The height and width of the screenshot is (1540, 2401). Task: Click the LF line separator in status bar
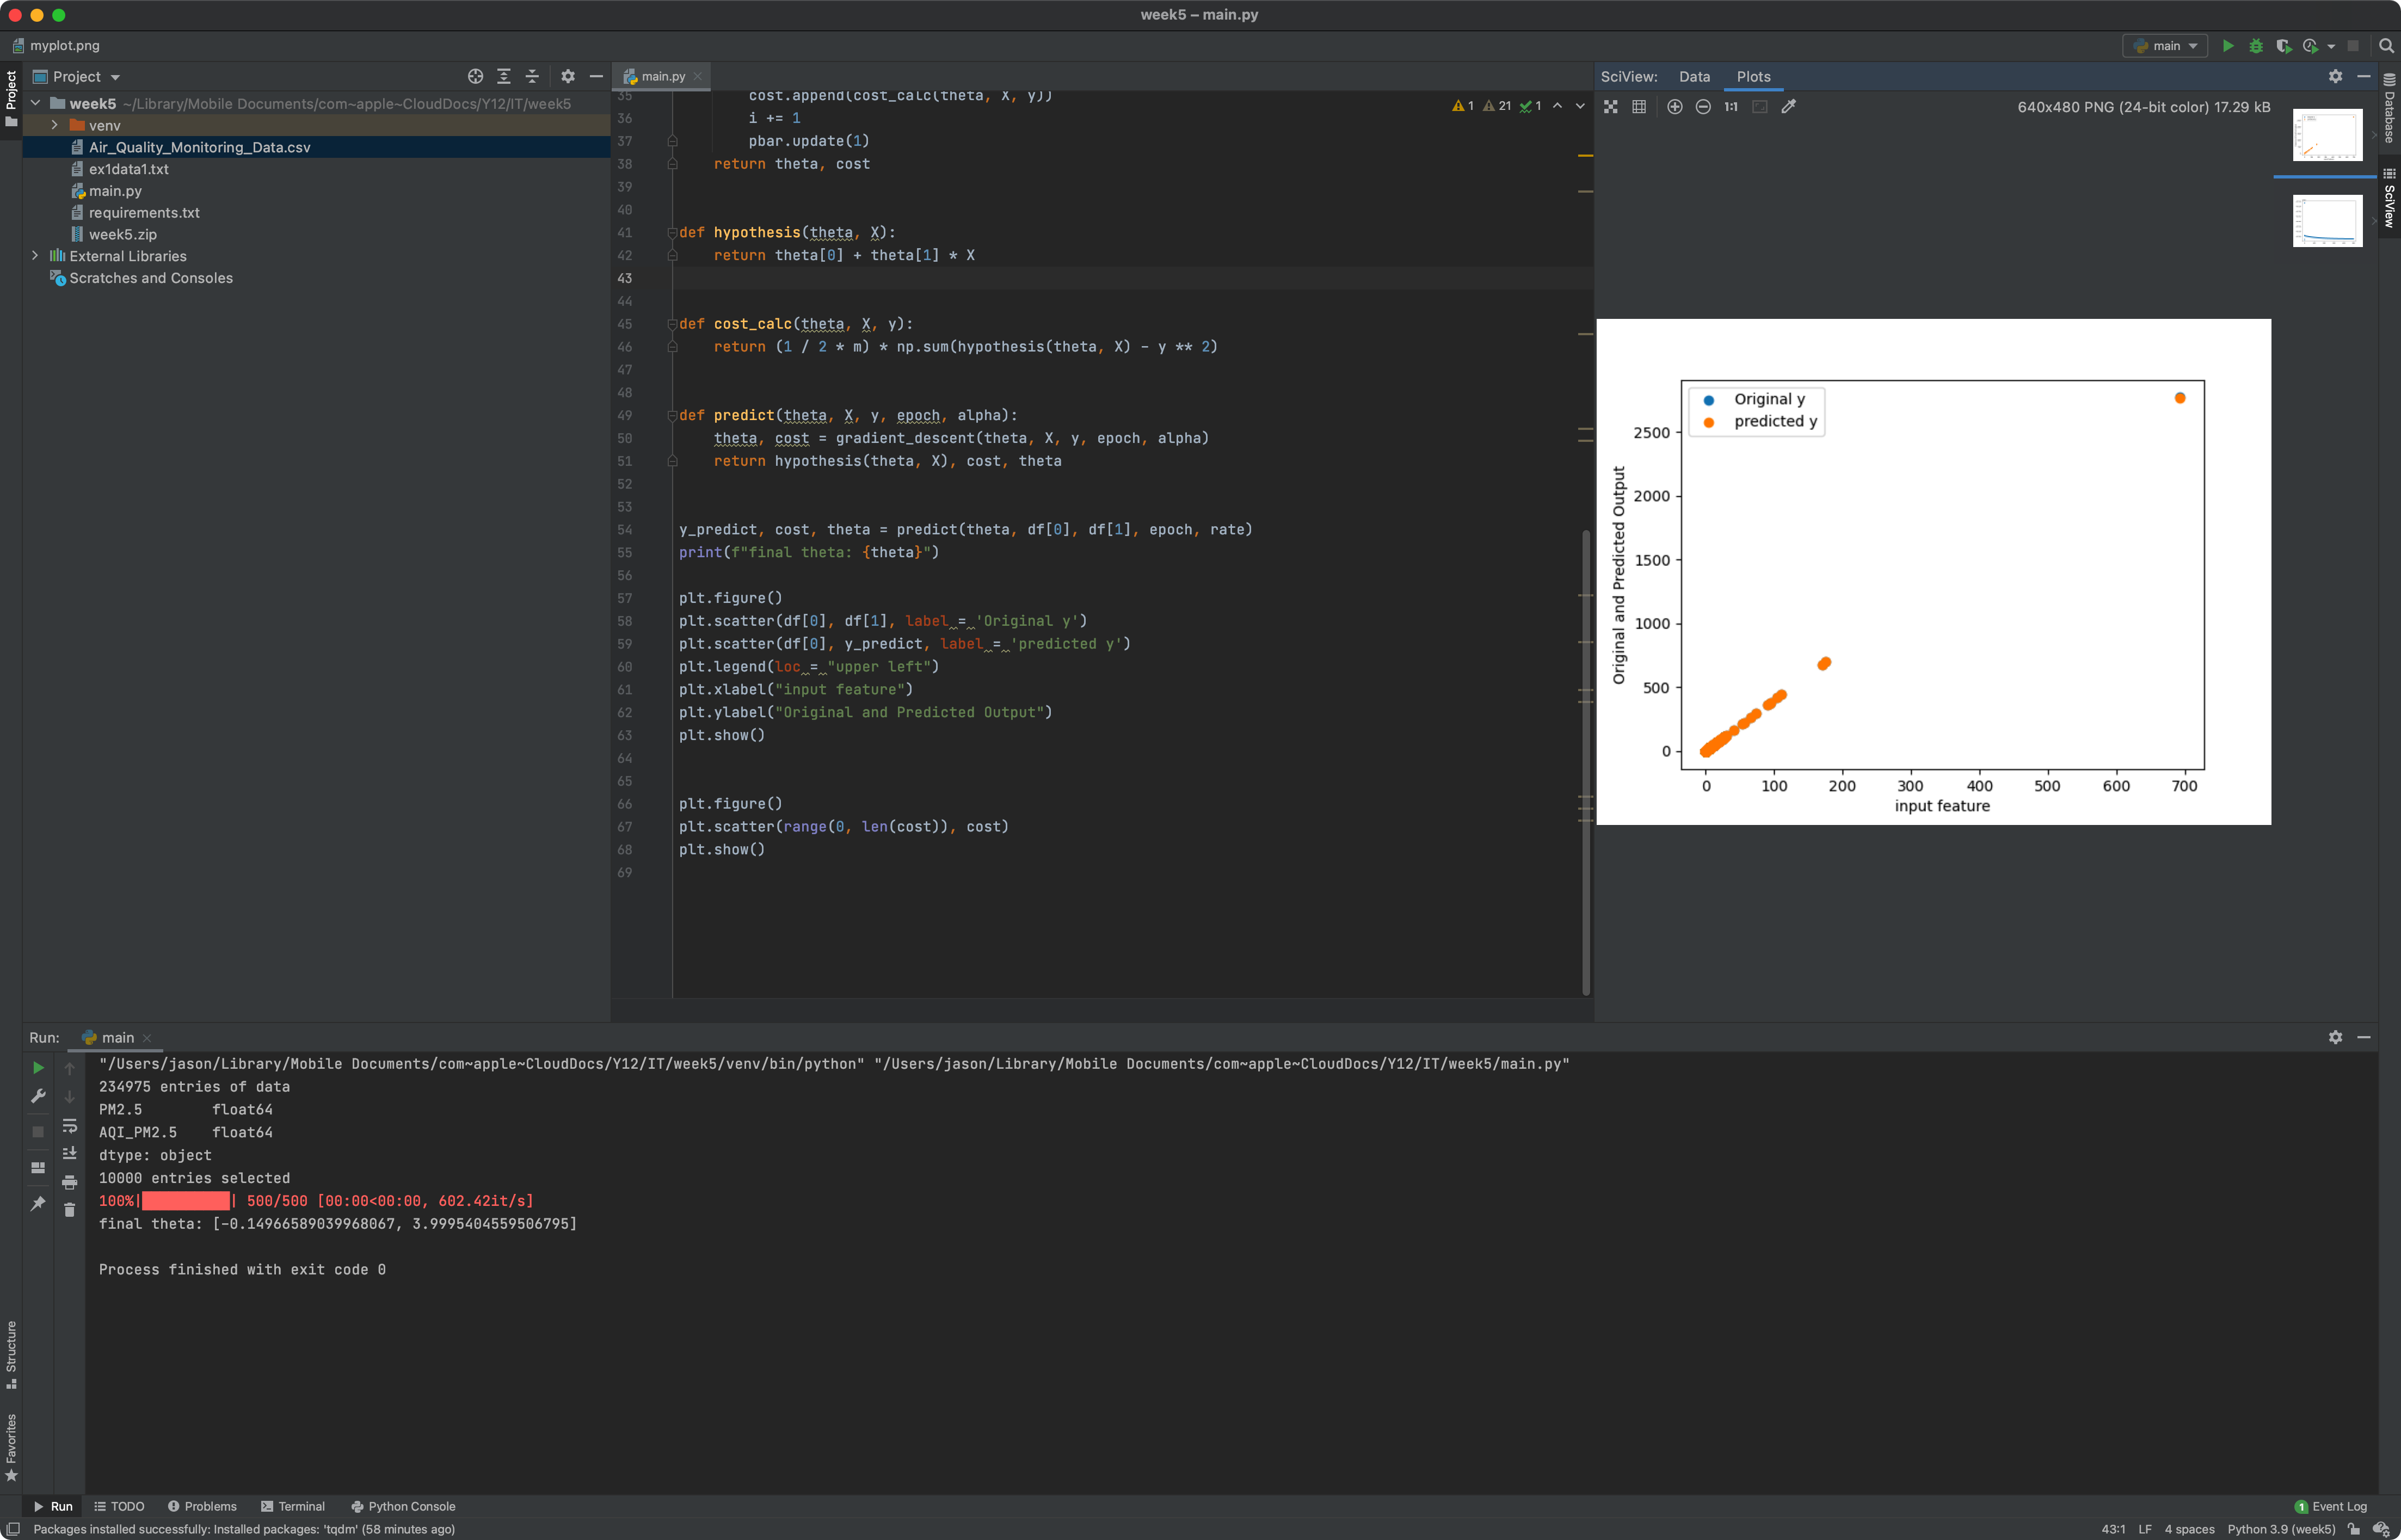2145,1530
